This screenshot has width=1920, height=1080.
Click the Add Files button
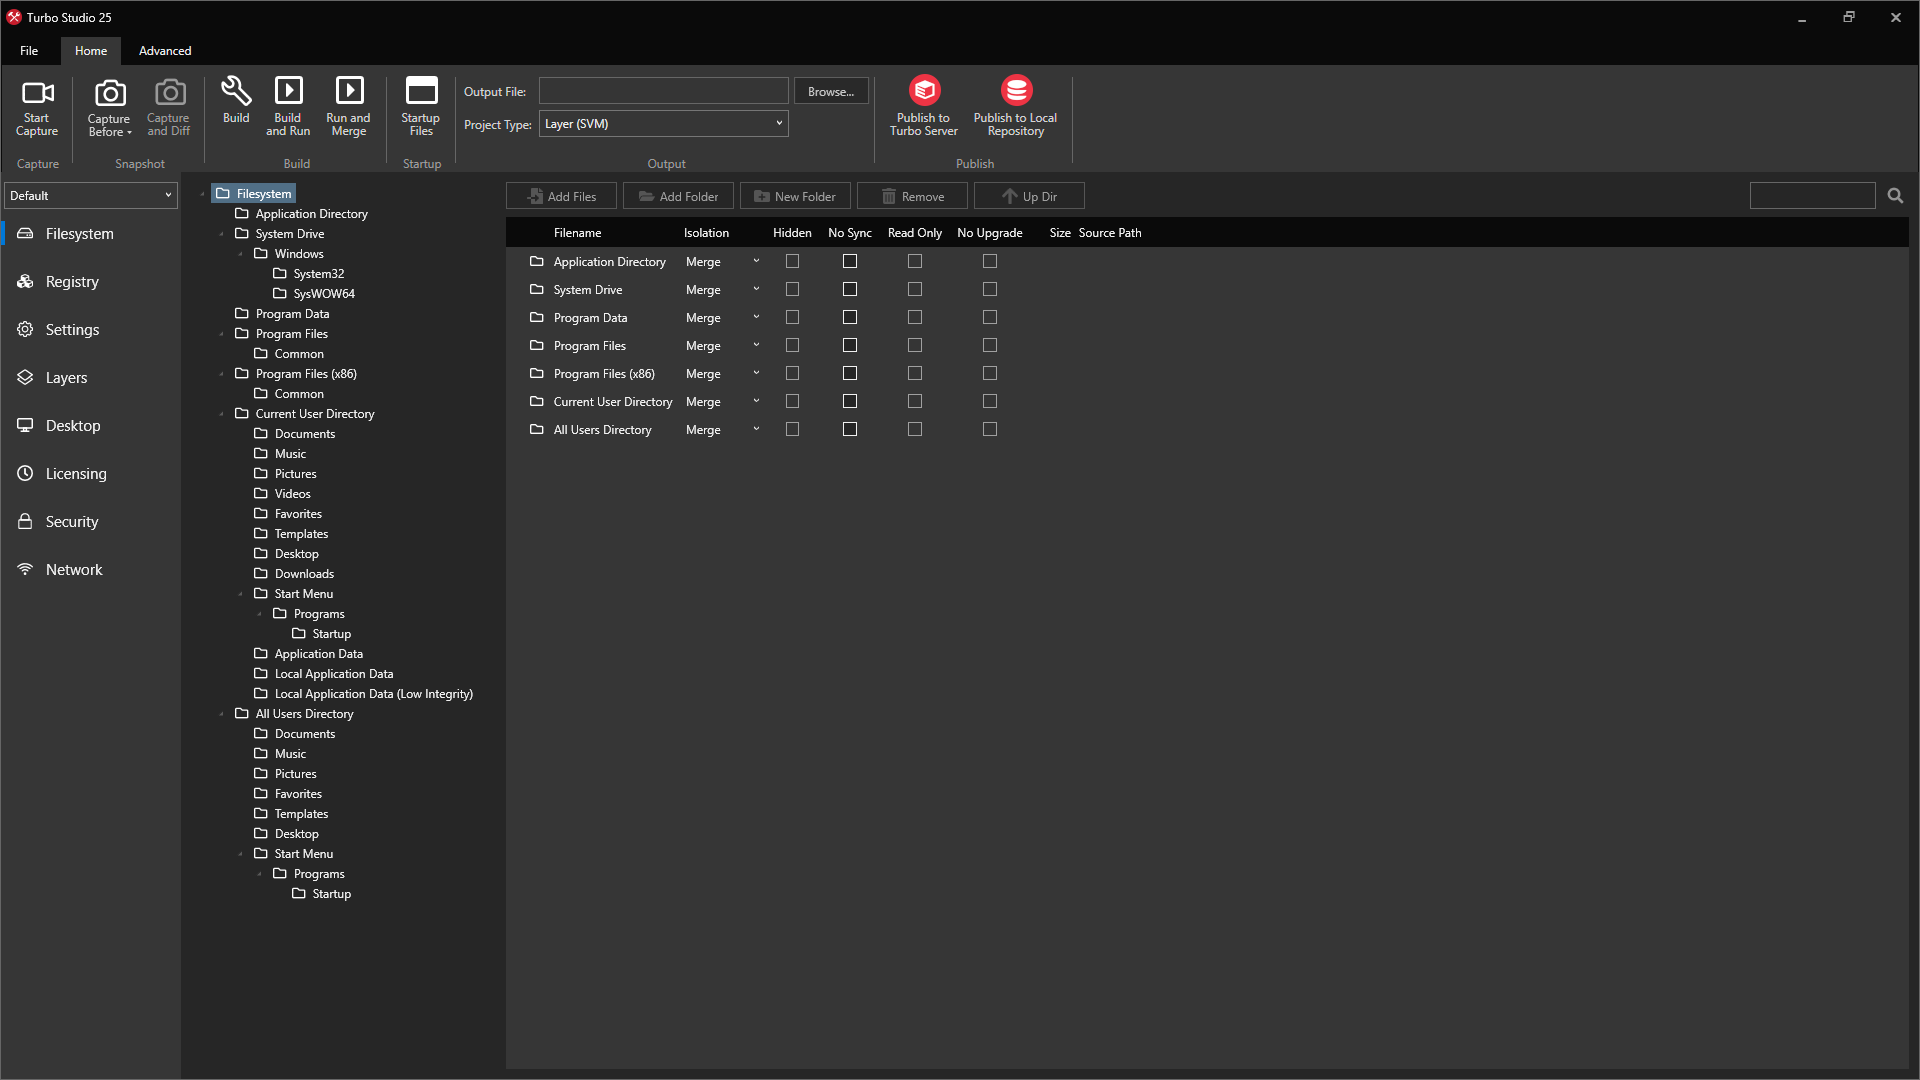pos(562,196)
